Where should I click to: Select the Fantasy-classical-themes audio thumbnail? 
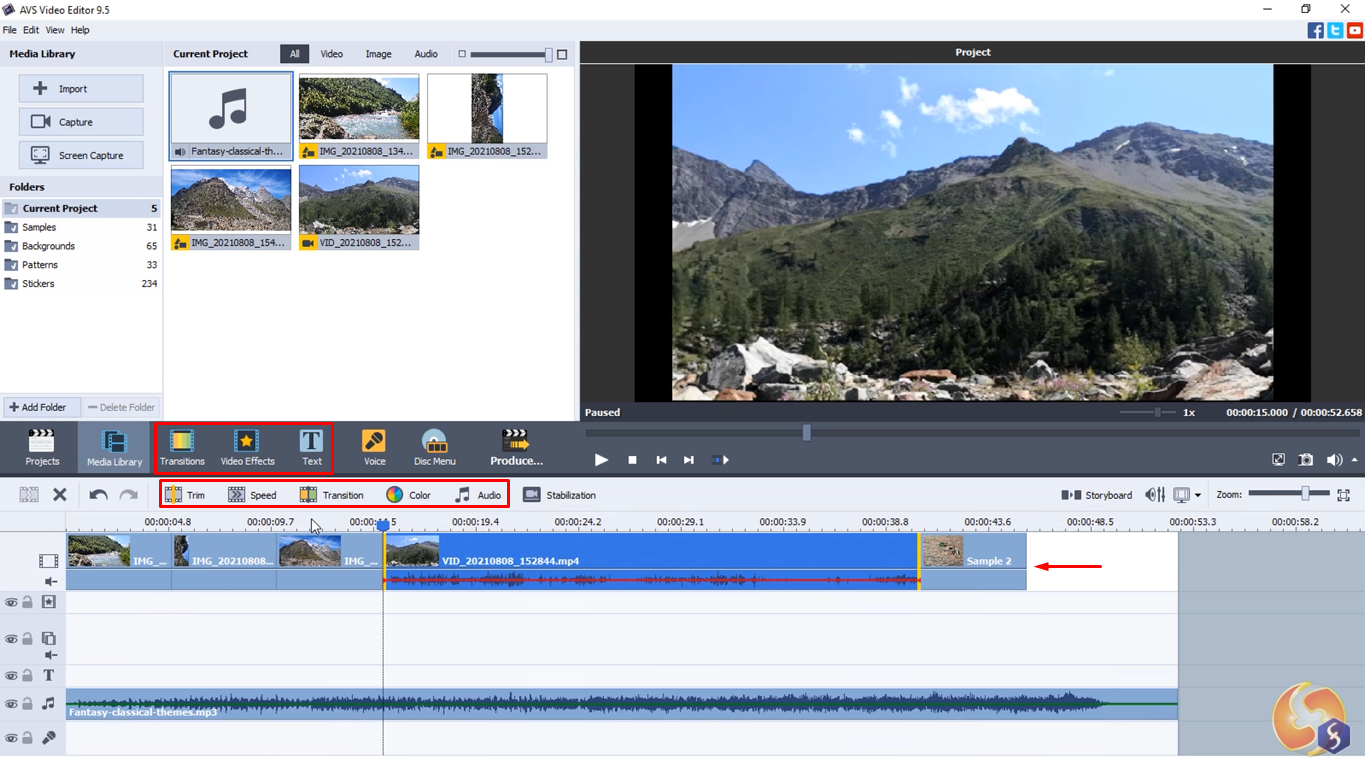click(x=230, y=110)
